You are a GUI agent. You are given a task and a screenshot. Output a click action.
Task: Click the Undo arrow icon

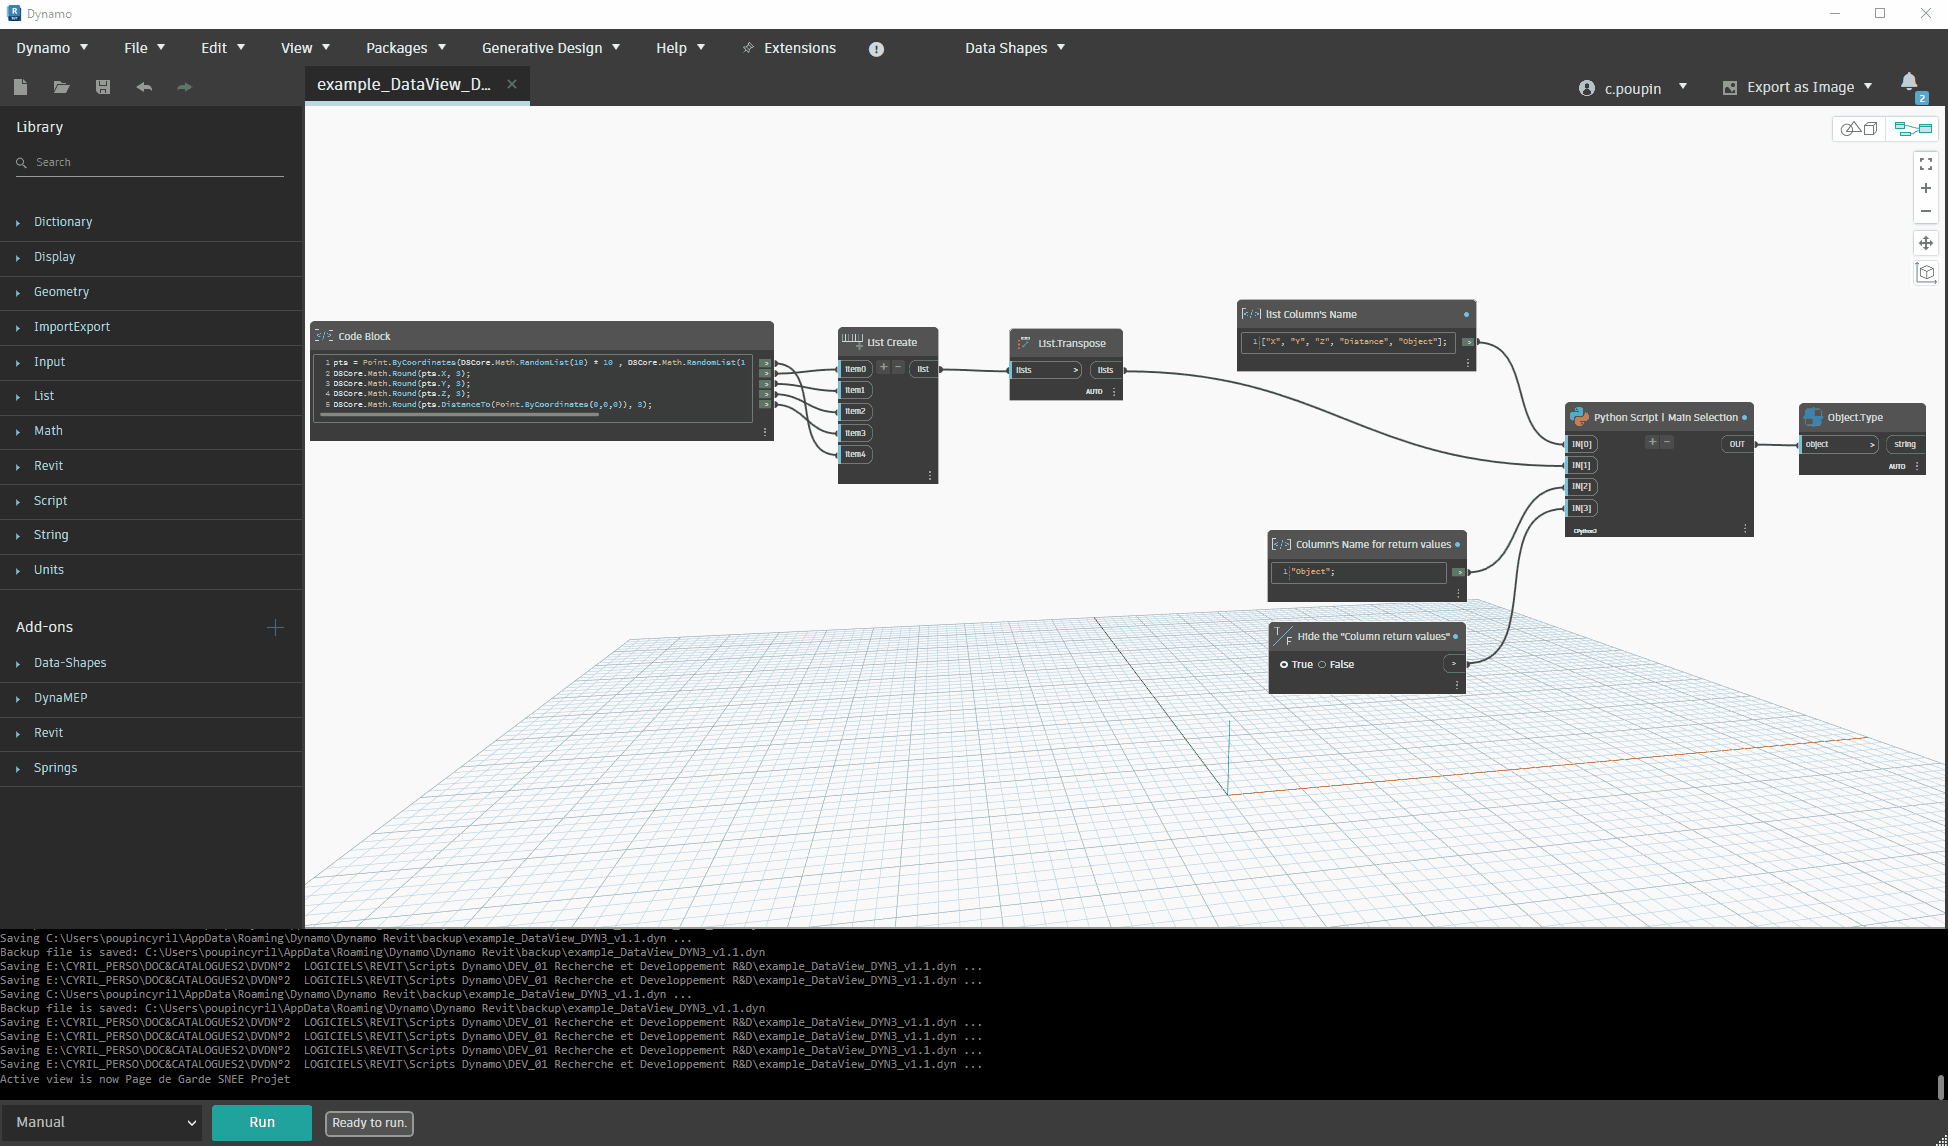point(144,87)
